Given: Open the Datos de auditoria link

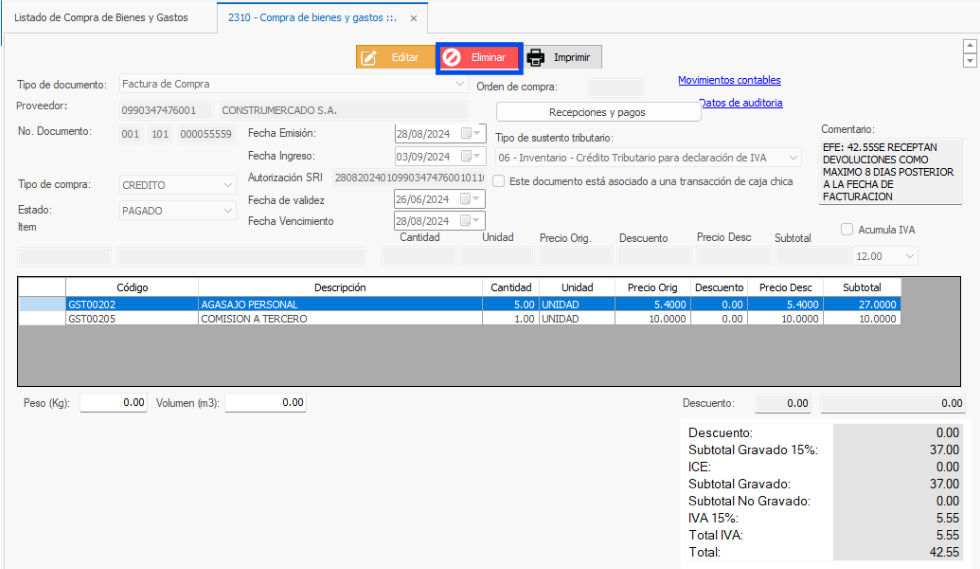Looking at the screenshot, I should [741, 102].
